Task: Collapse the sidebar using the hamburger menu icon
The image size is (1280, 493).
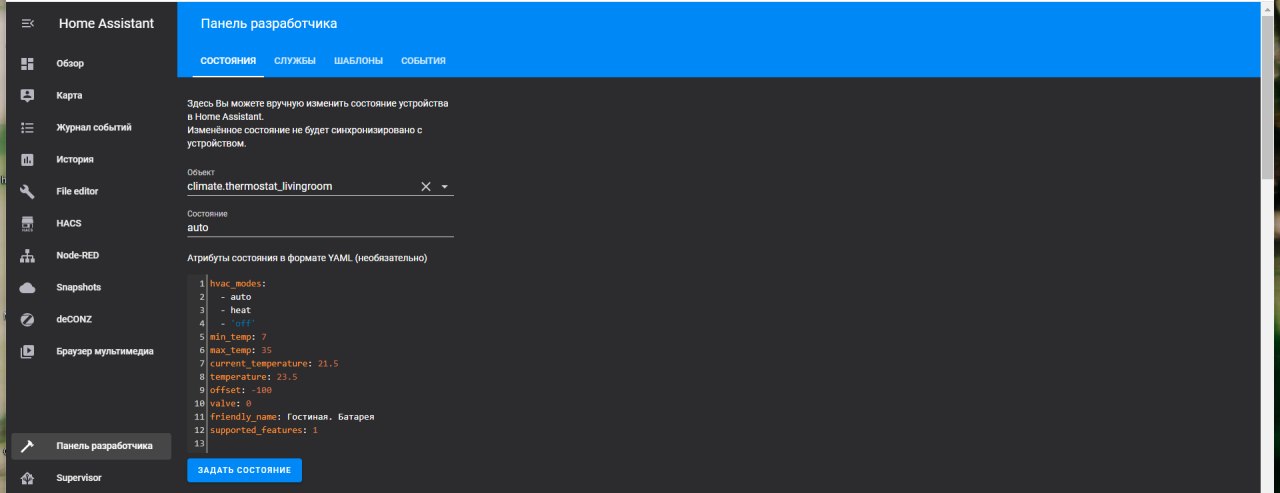Action: (28, 23)
